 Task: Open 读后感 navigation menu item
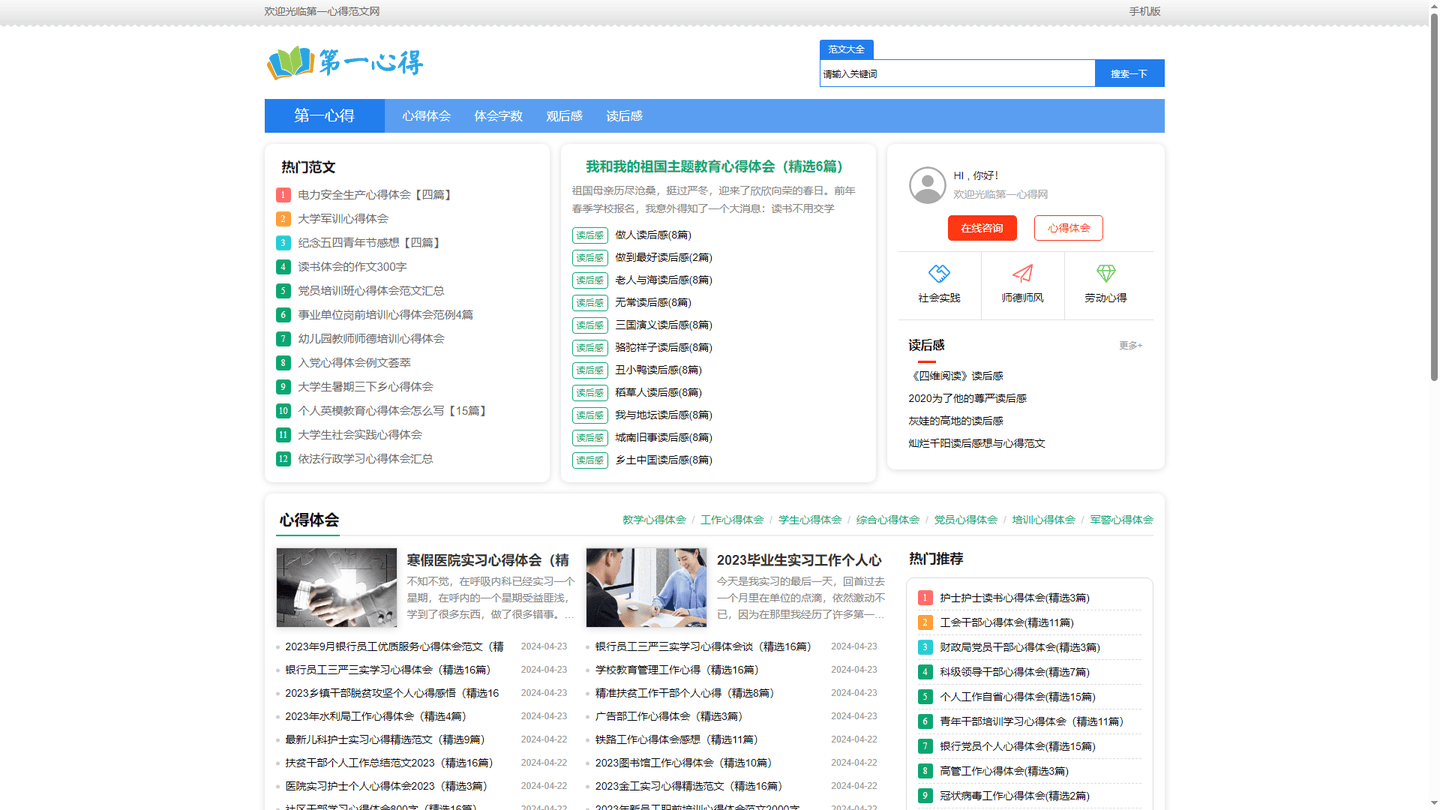624,116
